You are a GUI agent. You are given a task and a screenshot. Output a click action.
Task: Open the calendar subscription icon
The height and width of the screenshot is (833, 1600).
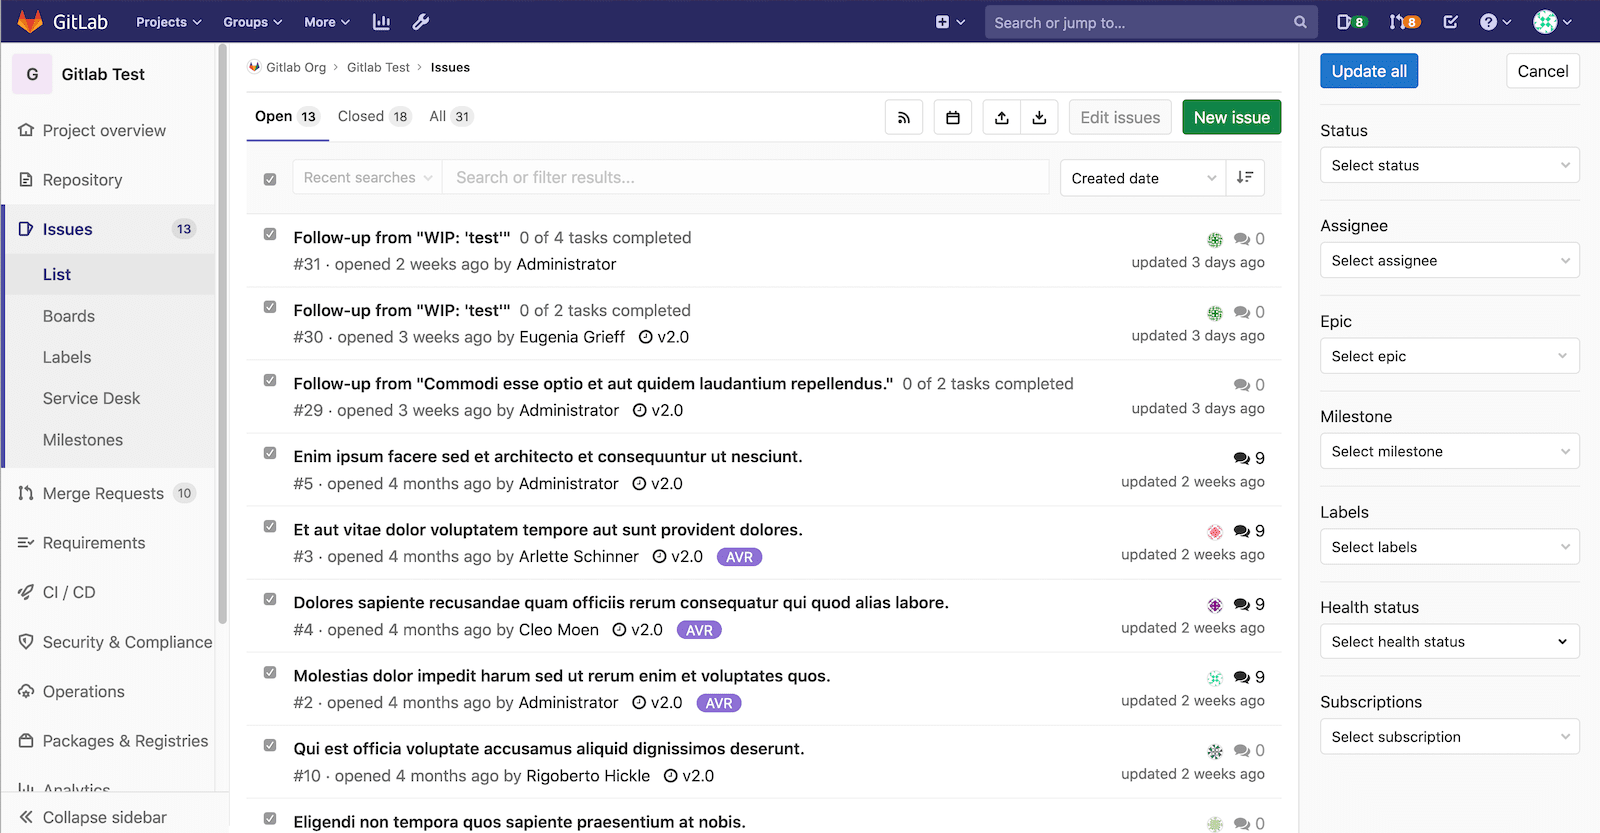[953, 118]
